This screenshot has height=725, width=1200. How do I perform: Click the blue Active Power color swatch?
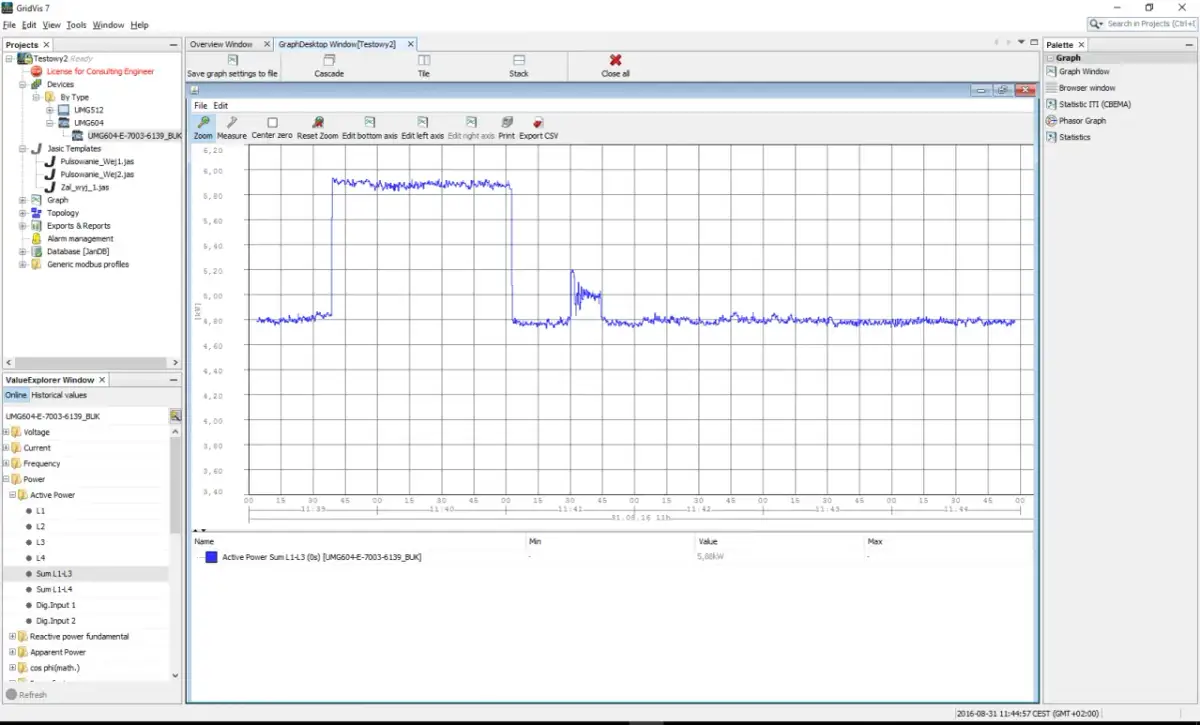coord(211,557)
